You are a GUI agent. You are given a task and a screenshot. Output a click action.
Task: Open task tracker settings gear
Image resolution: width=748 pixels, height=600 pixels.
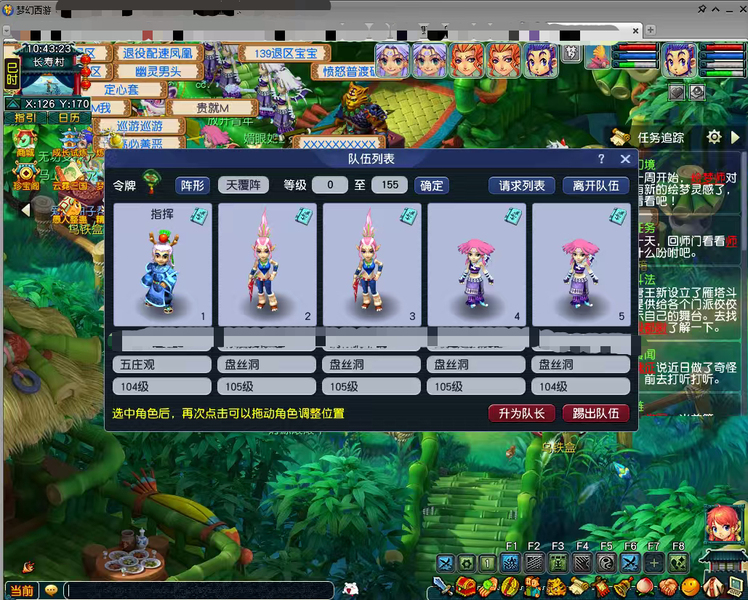click(714, 137)
